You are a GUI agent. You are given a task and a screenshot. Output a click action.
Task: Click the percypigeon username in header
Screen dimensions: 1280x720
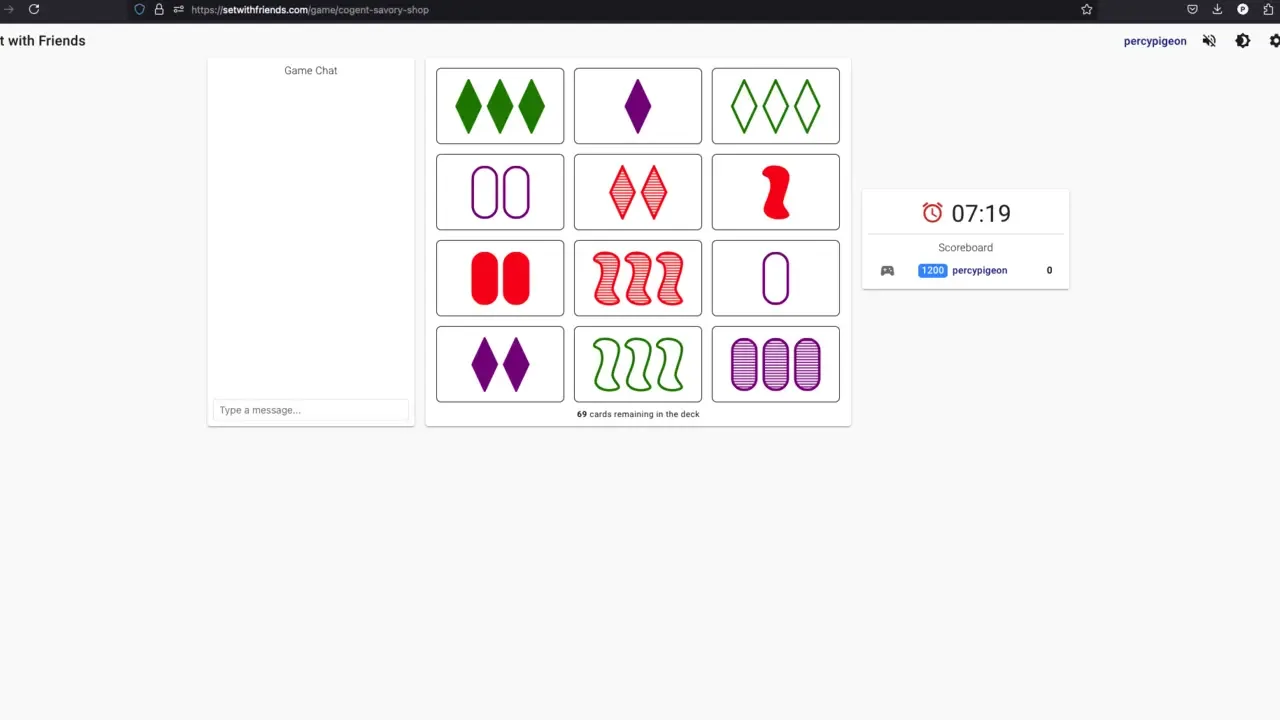pyautogui.click(x=1155, y=41)
